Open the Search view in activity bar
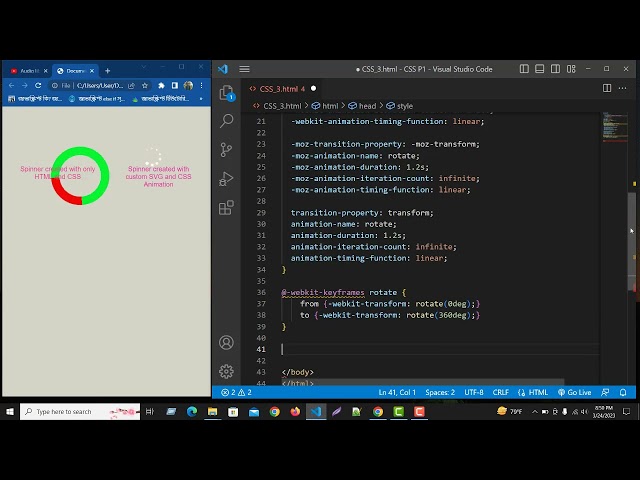The width and height of the screenshot is (640, 480). (x=227, y=121)
